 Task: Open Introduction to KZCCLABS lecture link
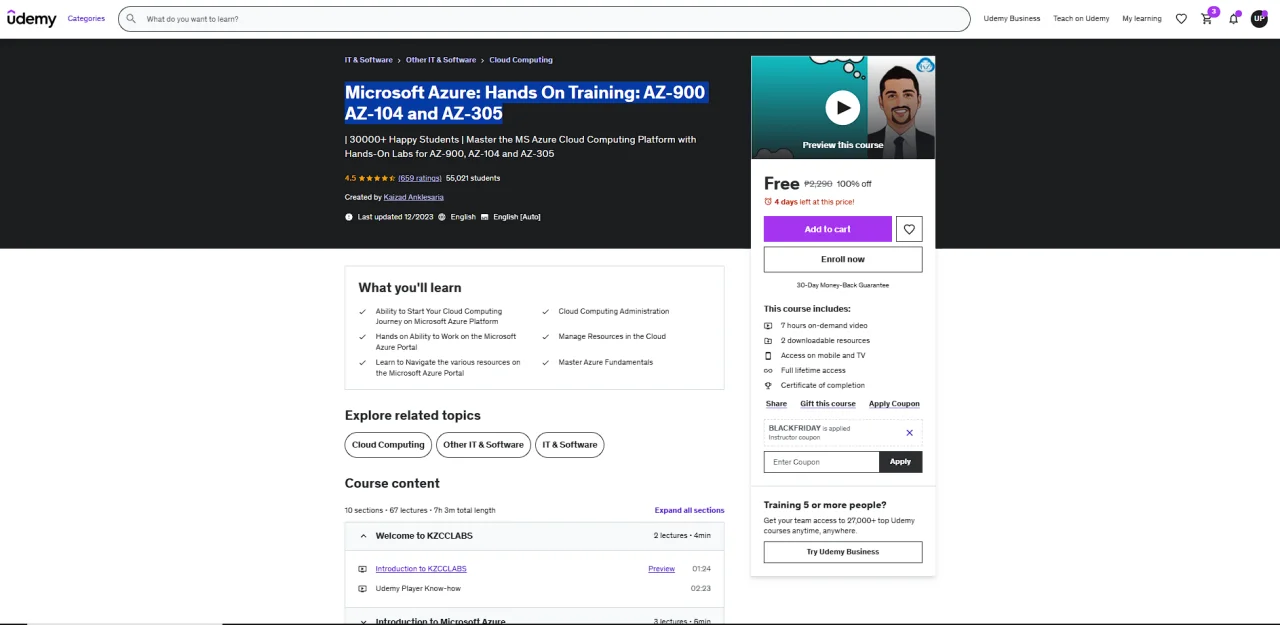[x=421, y=569]
